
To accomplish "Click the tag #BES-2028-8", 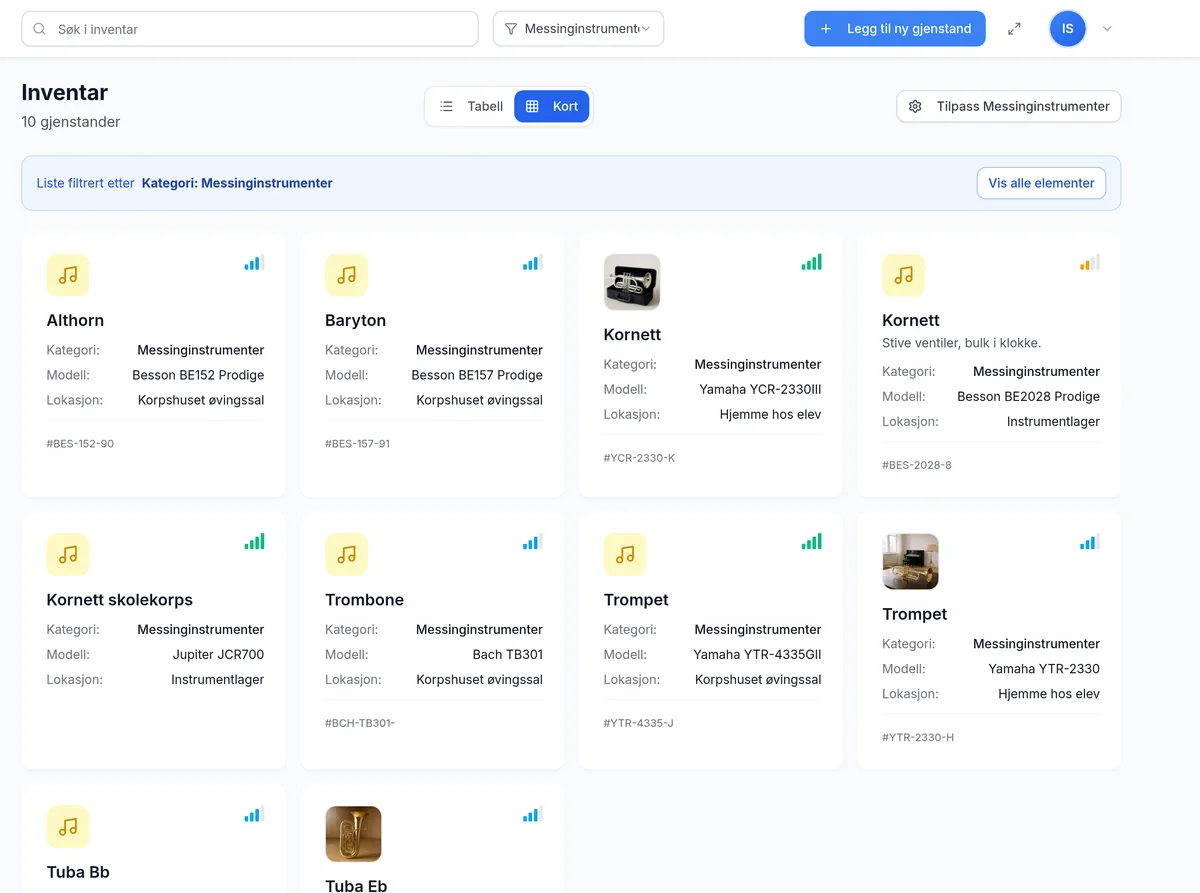I will [x=917, y=465].
